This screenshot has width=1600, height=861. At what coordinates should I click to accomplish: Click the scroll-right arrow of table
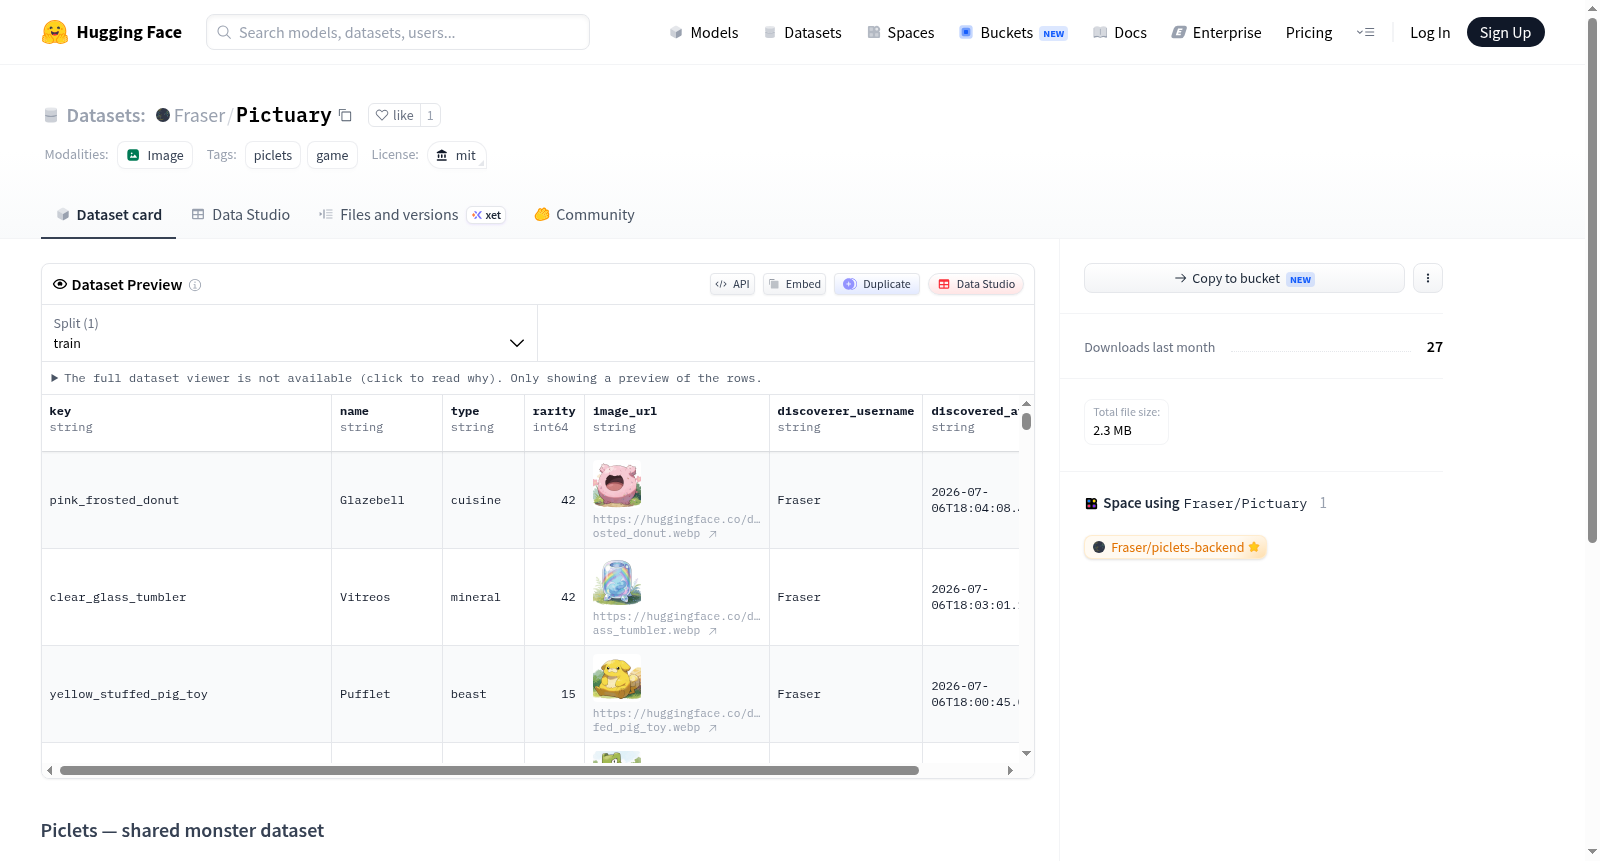coord(1010,770)
